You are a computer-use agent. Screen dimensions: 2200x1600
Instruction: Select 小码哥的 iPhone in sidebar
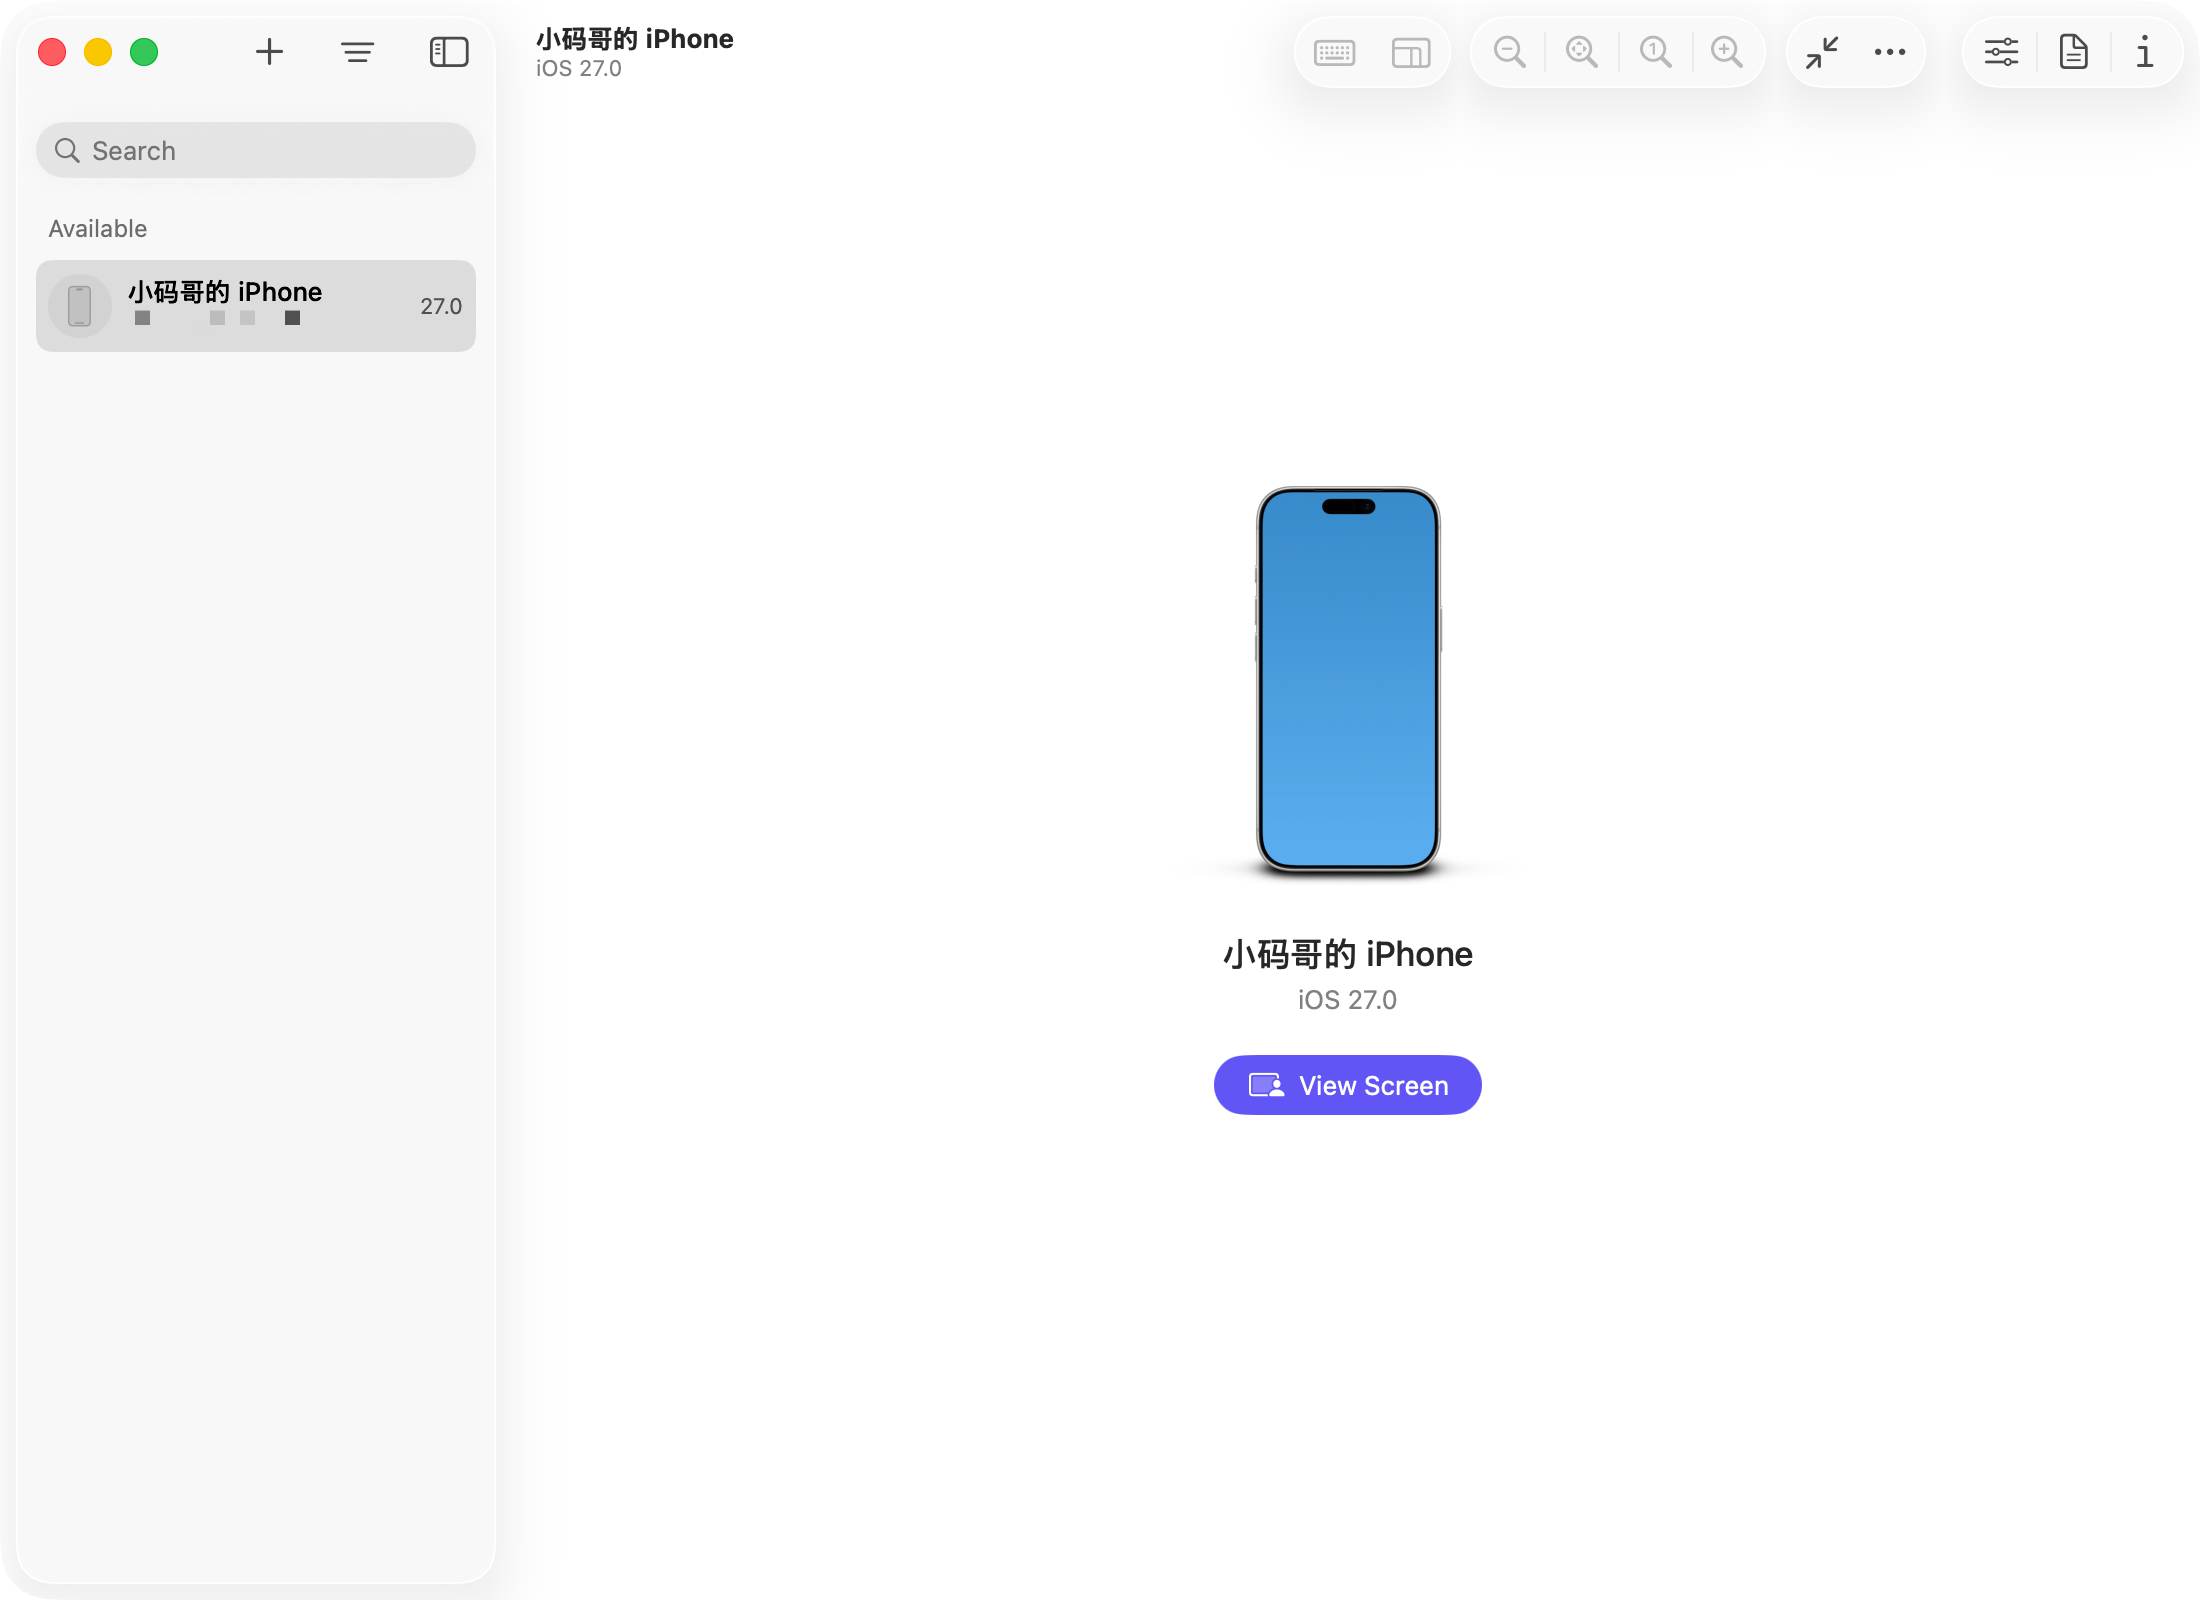(x=256, y=306)
